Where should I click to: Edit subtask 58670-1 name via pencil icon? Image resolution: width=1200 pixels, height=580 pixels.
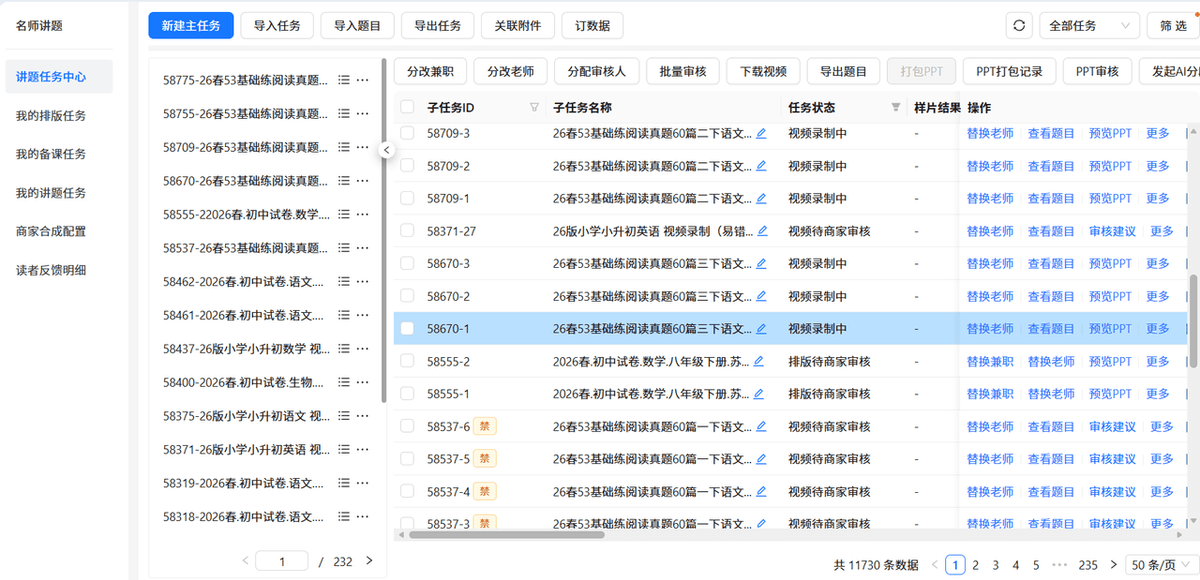pyautogui.click(x=762, y=328)
